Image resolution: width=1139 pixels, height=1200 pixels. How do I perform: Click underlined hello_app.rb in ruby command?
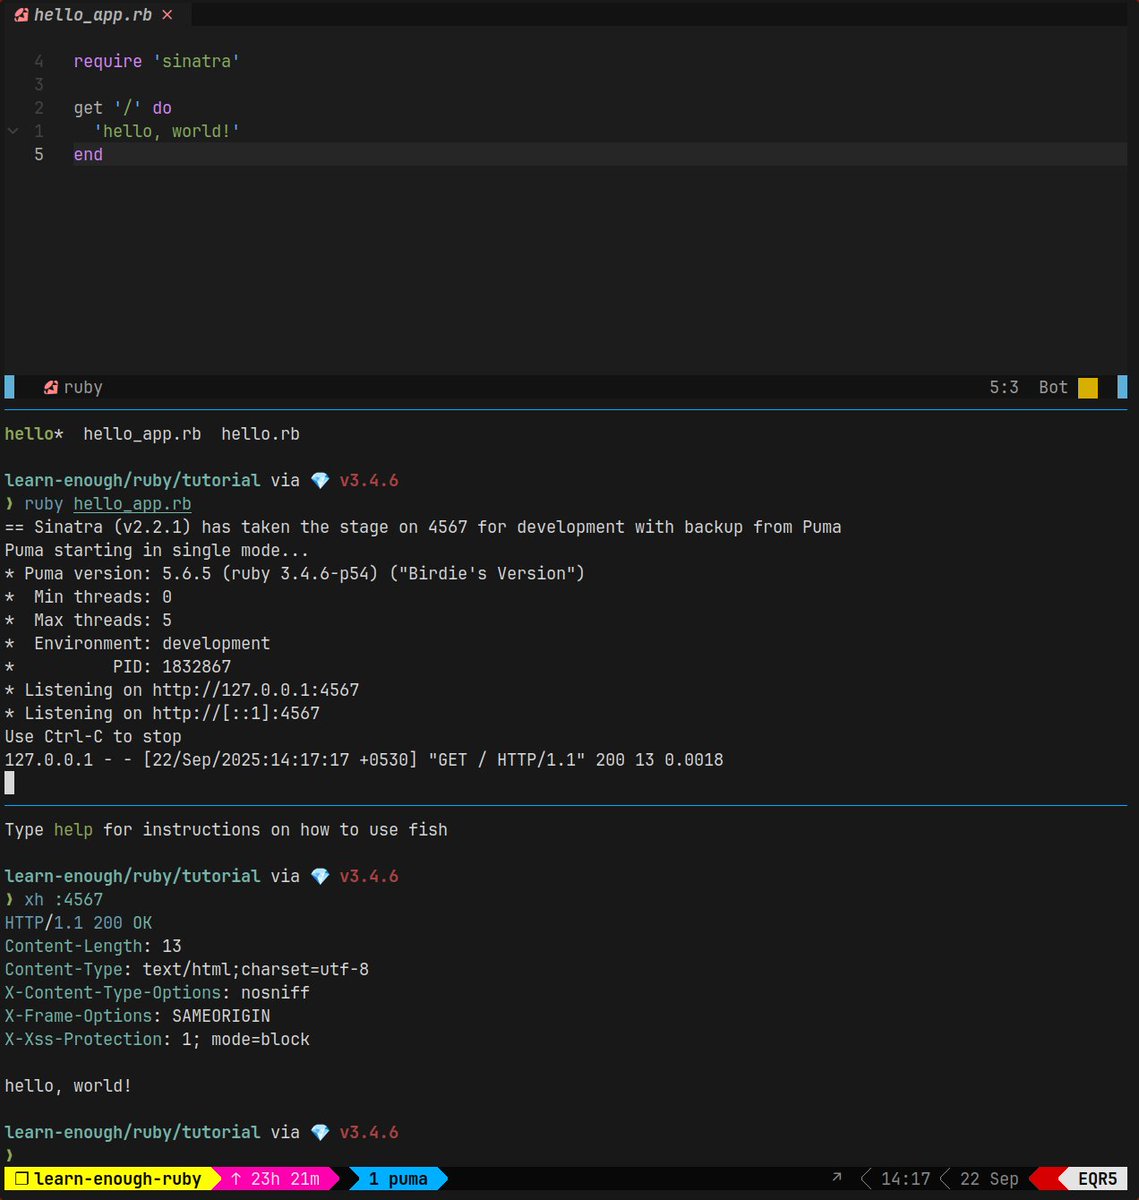(x=132, y=504)
